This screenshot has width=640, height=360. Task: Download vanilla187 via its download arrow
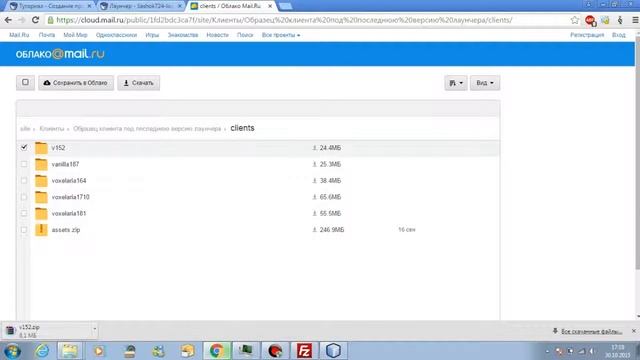314,164
